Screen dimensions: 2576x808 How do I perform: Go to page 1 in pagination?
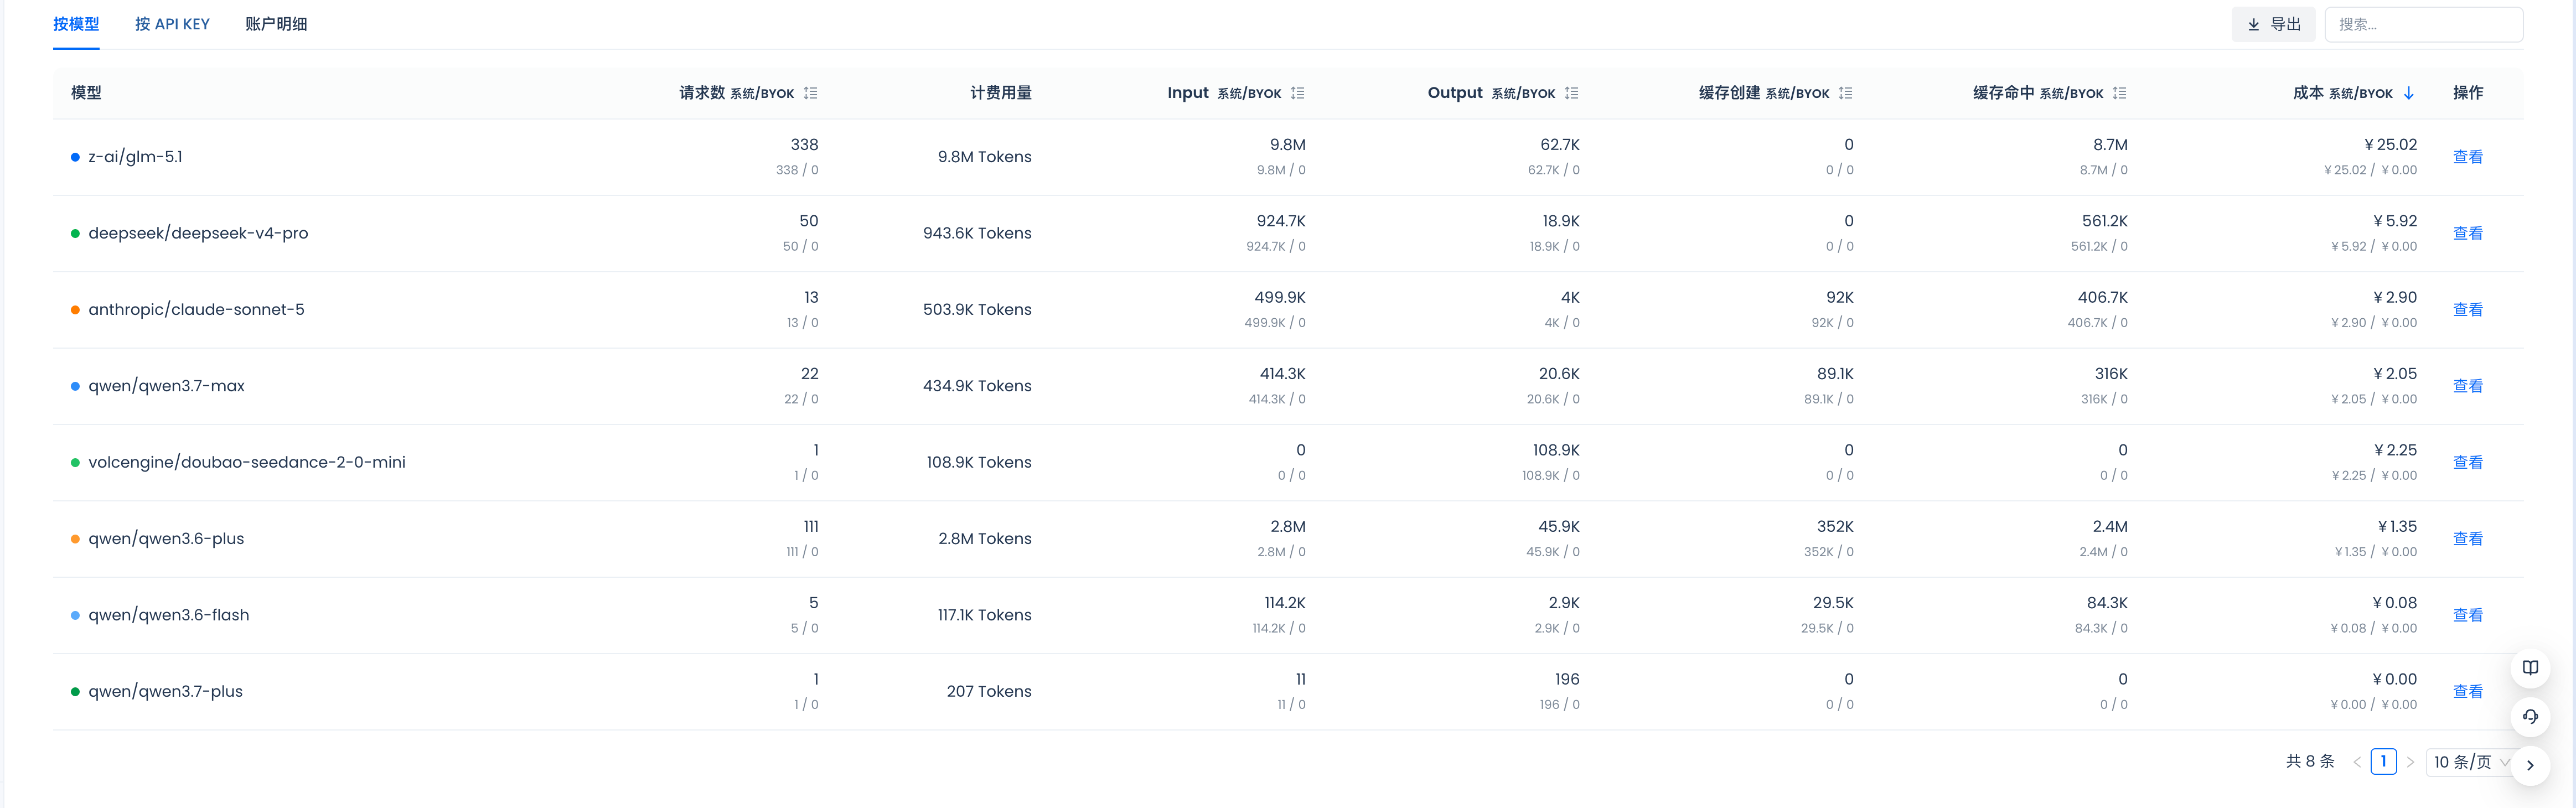2384,762
